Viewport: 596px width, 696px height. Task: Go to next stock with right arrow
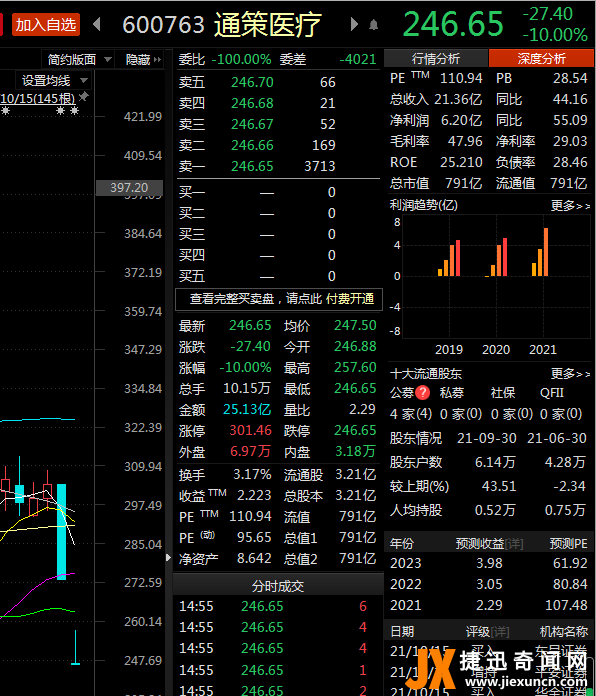pyautogui.click(x=354, y=24)
